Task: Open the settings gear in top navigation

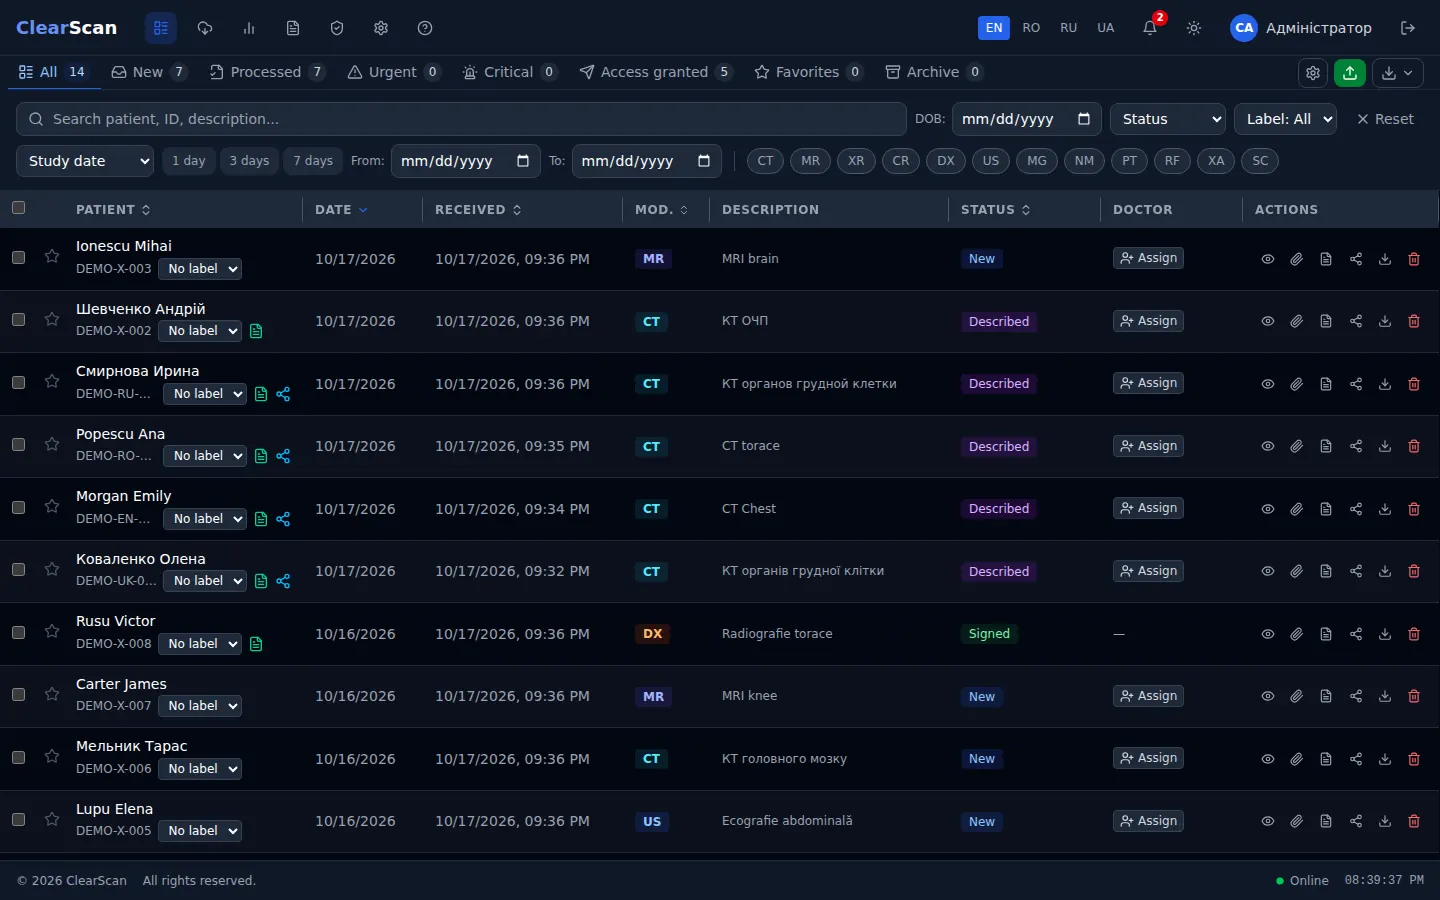Action: 381,28
